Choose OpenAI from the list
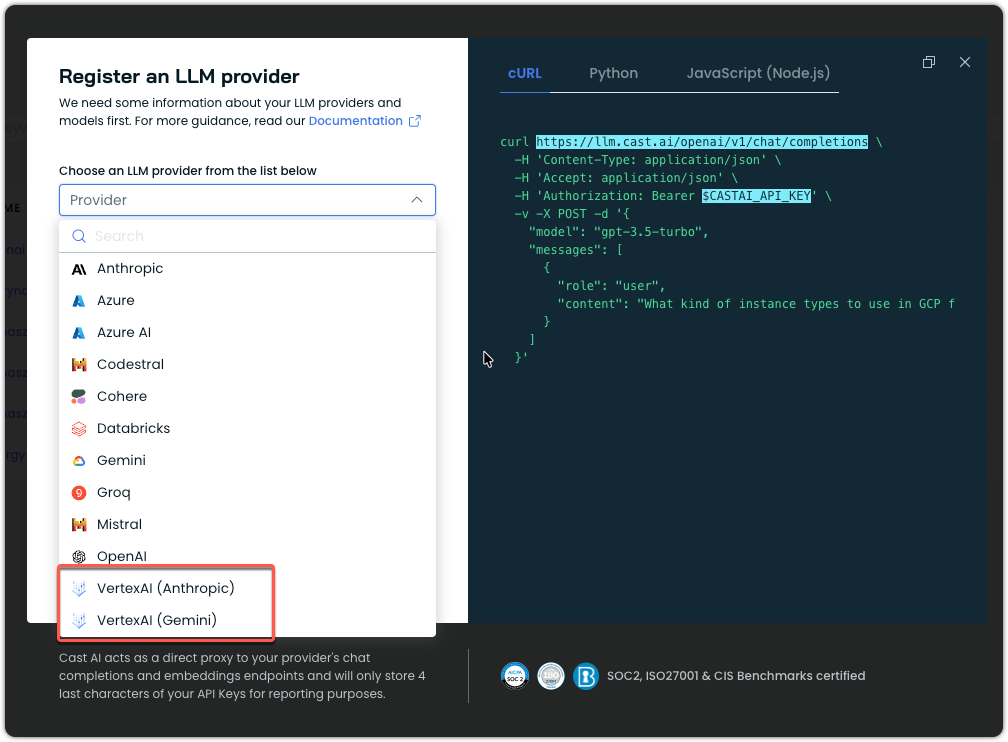The width and height of the screenshot is (1008, 742). pos(248,557)
